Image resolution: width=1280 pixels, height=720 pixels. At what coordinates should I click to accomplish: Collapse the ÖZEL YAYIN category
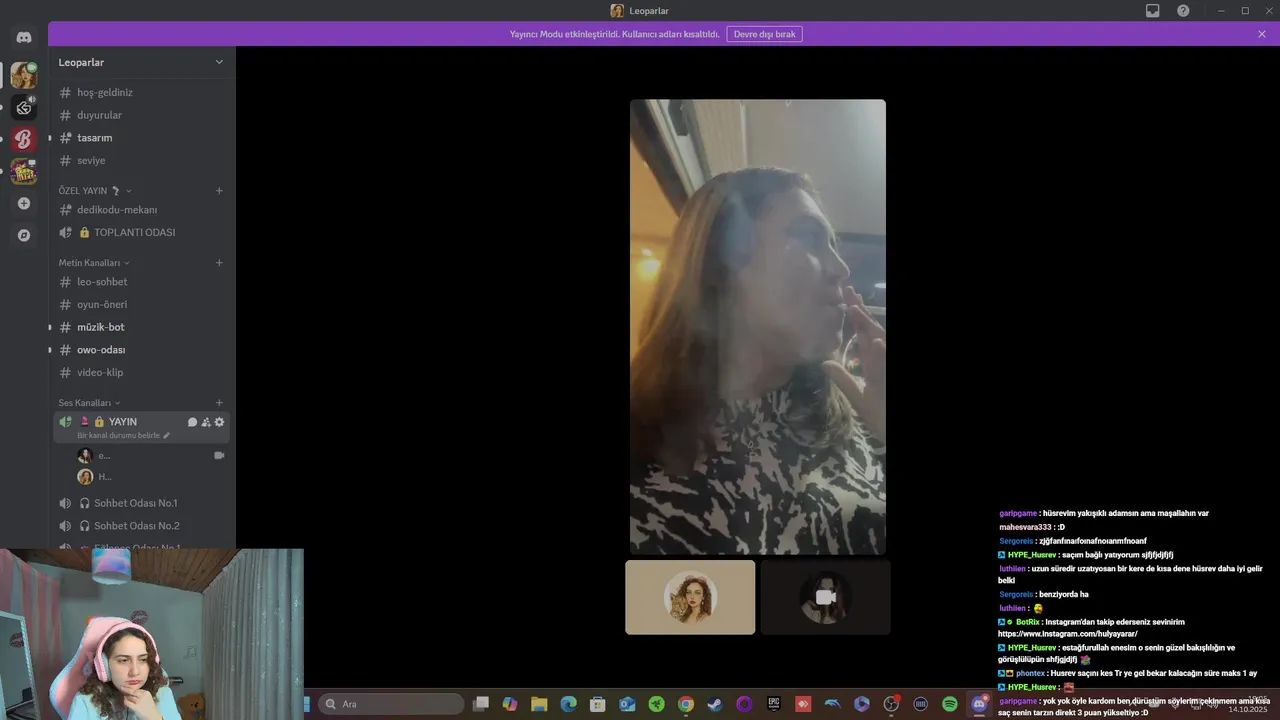95,190
